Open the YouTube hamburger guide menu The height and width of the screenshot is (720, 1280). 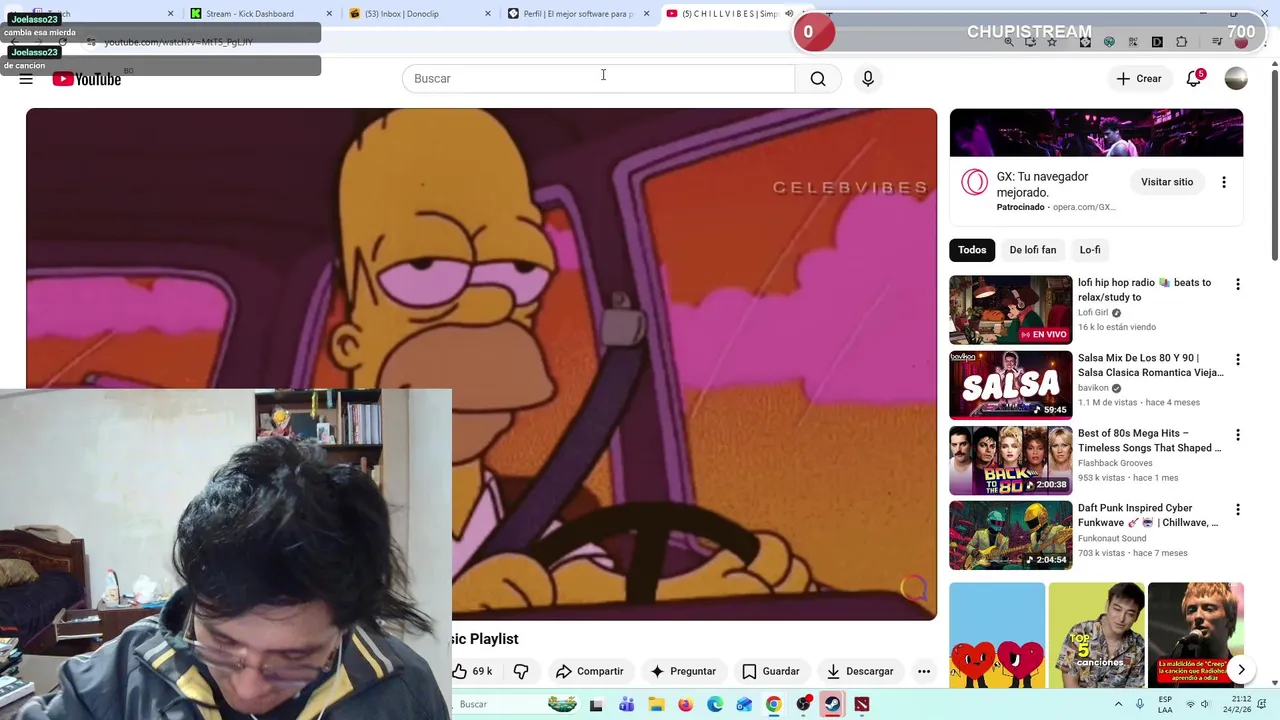pyautogui.click(x=26, y=79)
